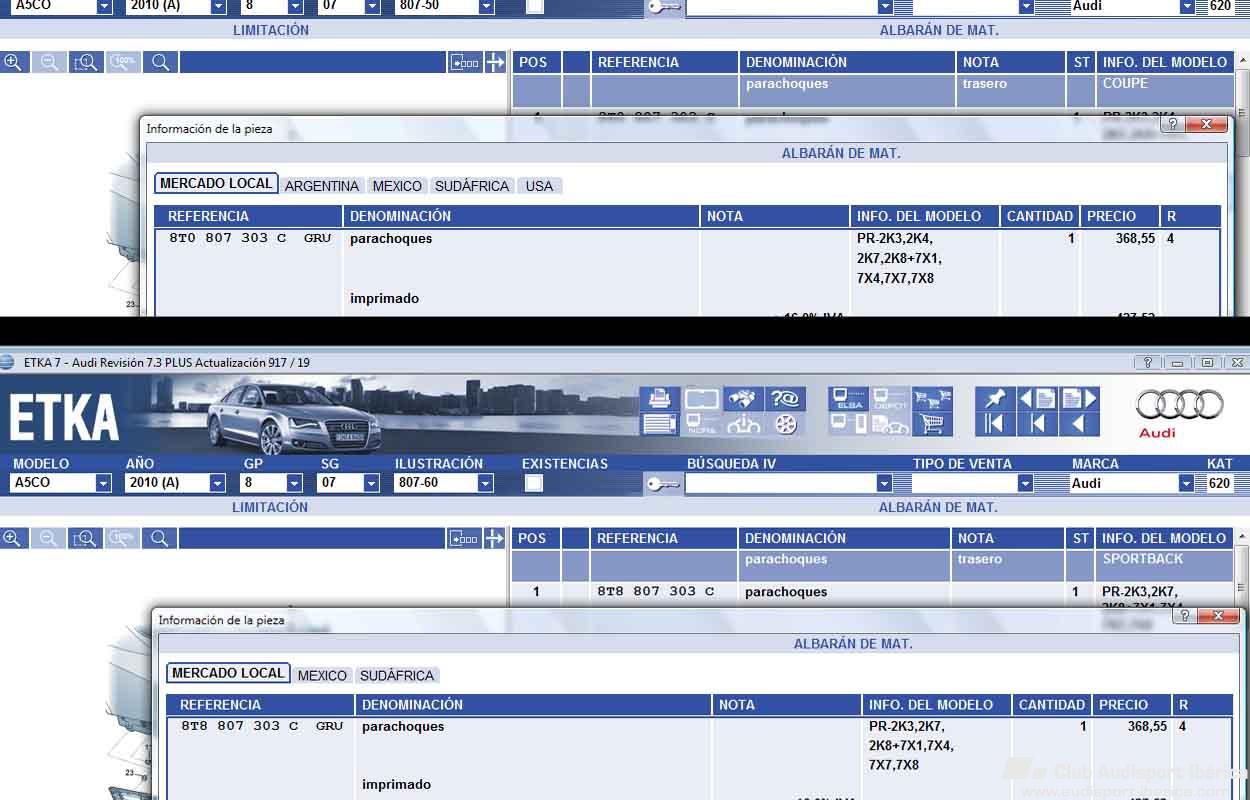Go to next page with right-arrow document icon
1250x800 pixels.
tap(1079, 399)
